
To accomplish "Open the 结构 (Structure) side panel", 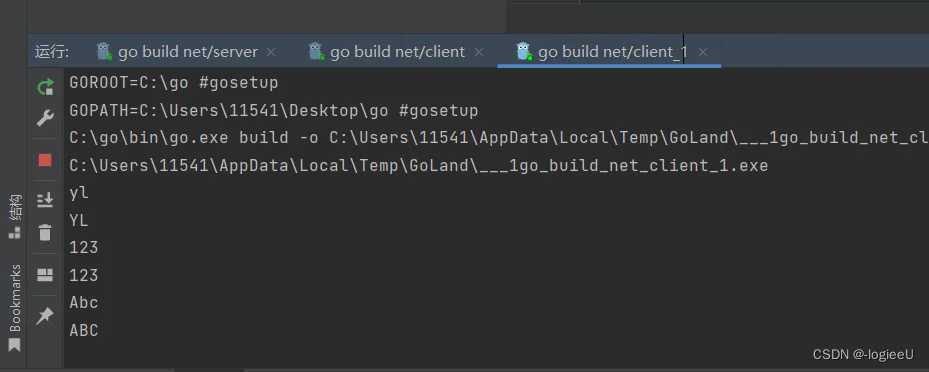I will 14,216.
